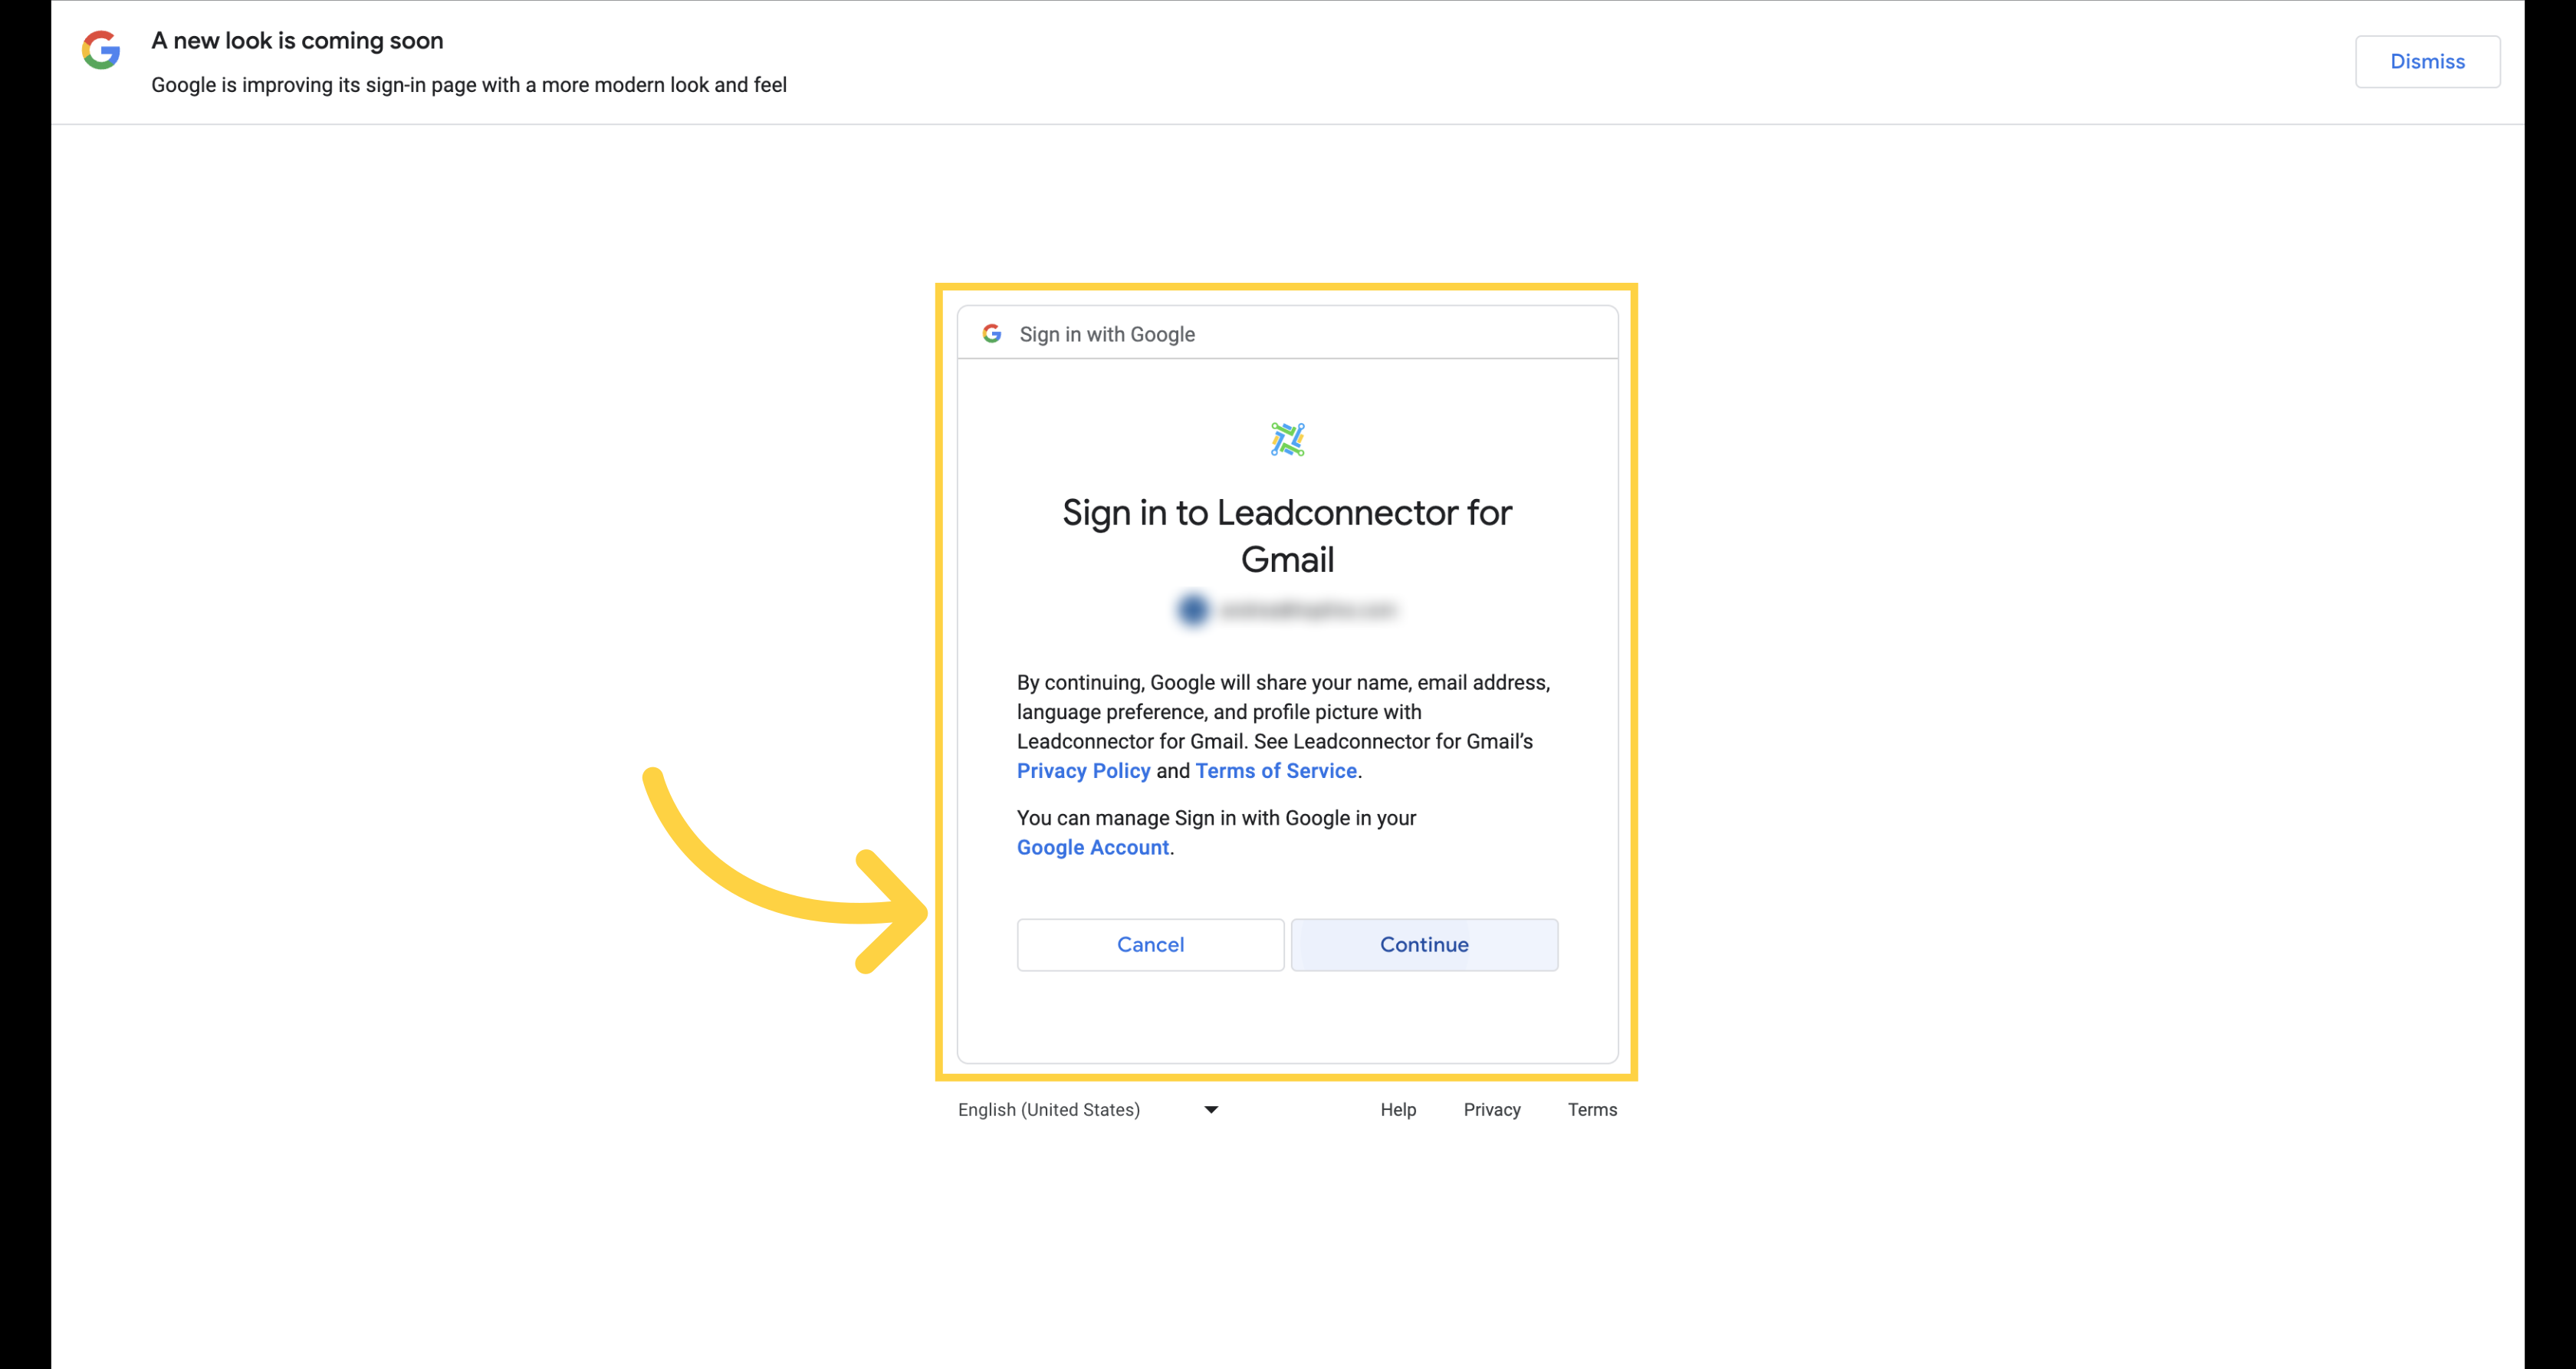
Task: Open the Terms of Service link
Action: [1276, 771]
